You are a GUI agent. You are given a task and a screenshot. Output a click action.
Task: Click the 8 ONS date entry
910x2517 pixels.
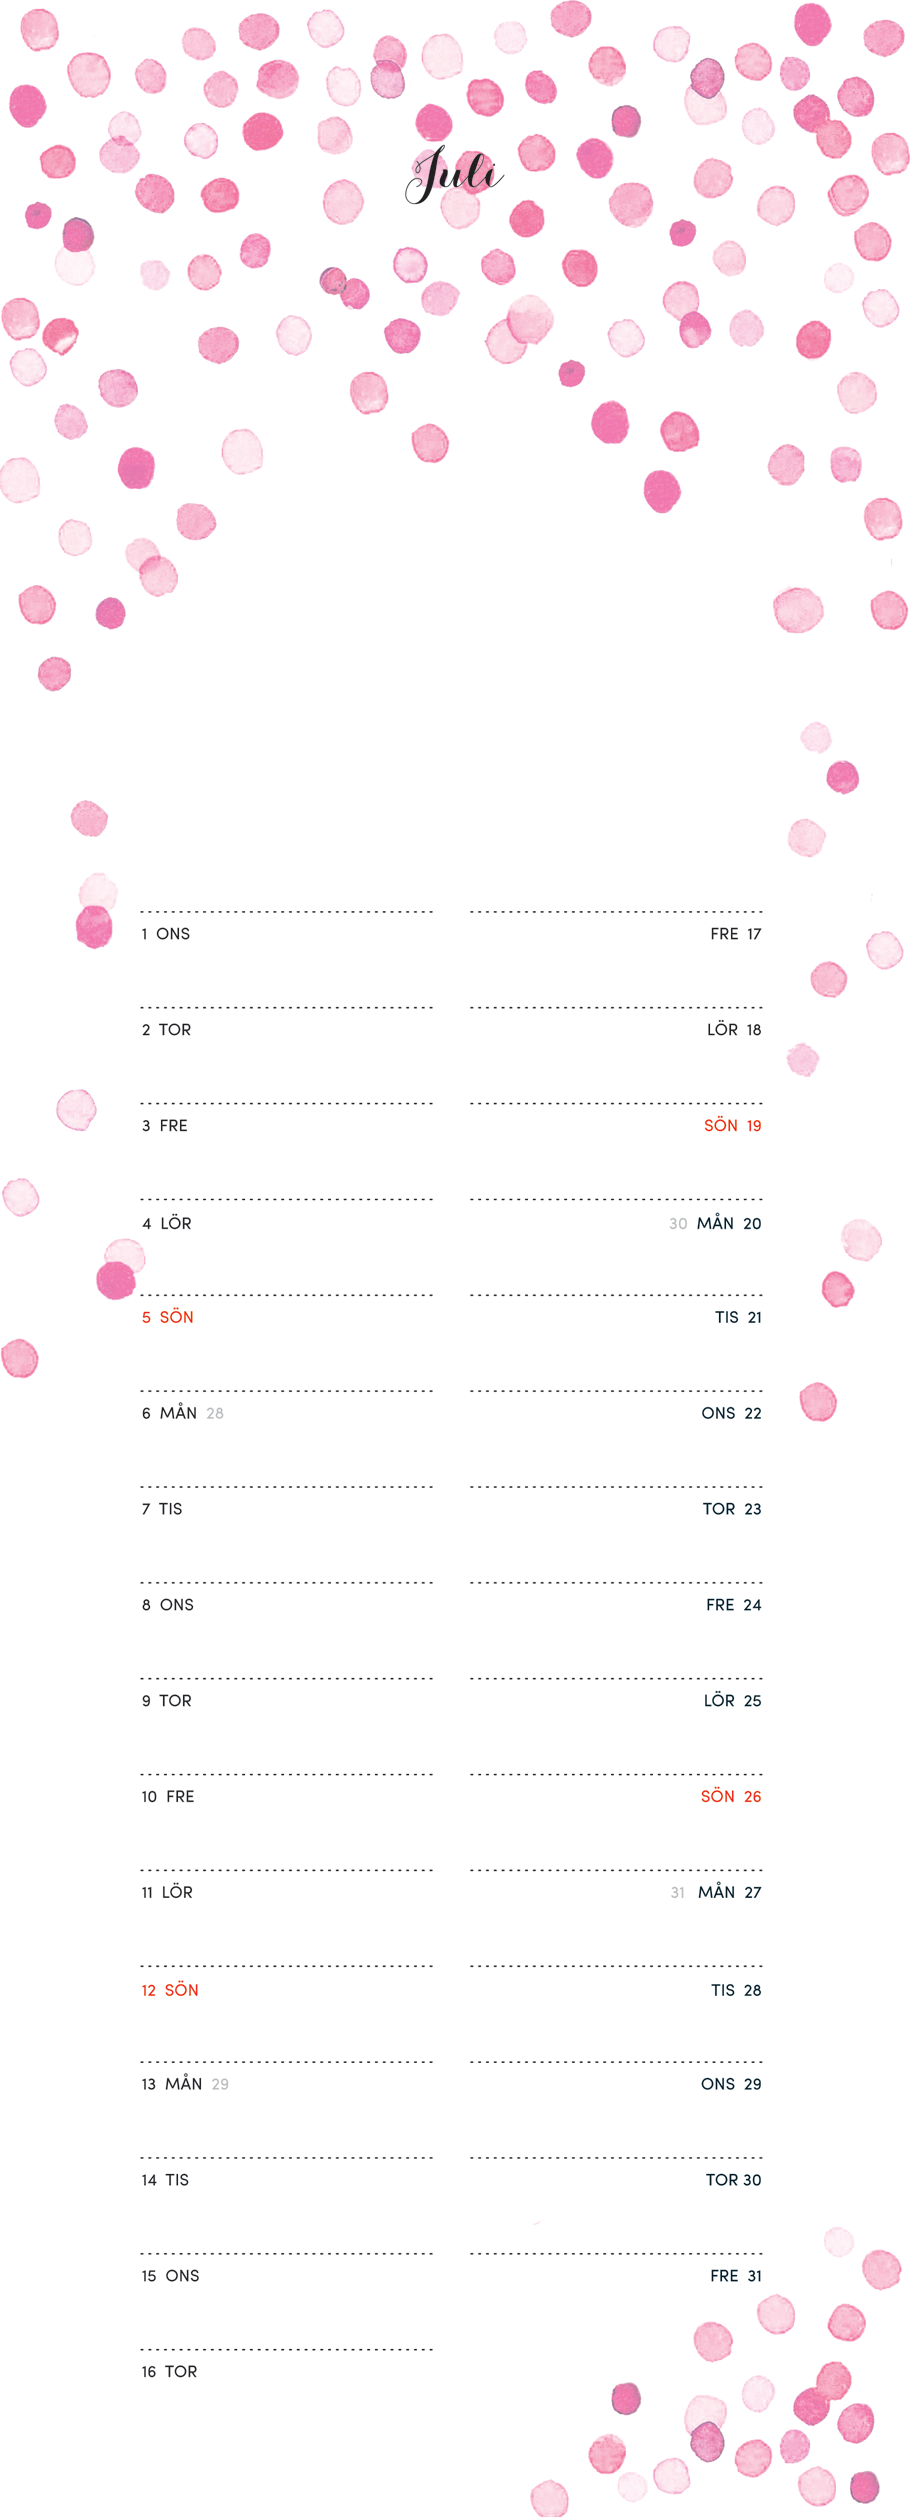pos(168,1605)
